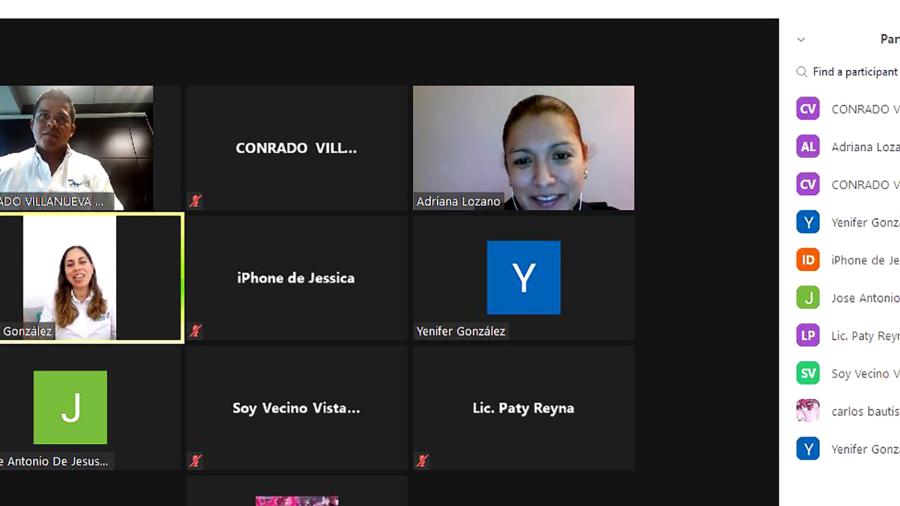Click the muted mic icon on CONRADO VILL... tile
The width and height of the screenshot is (900, 506).
click(196, 201)
